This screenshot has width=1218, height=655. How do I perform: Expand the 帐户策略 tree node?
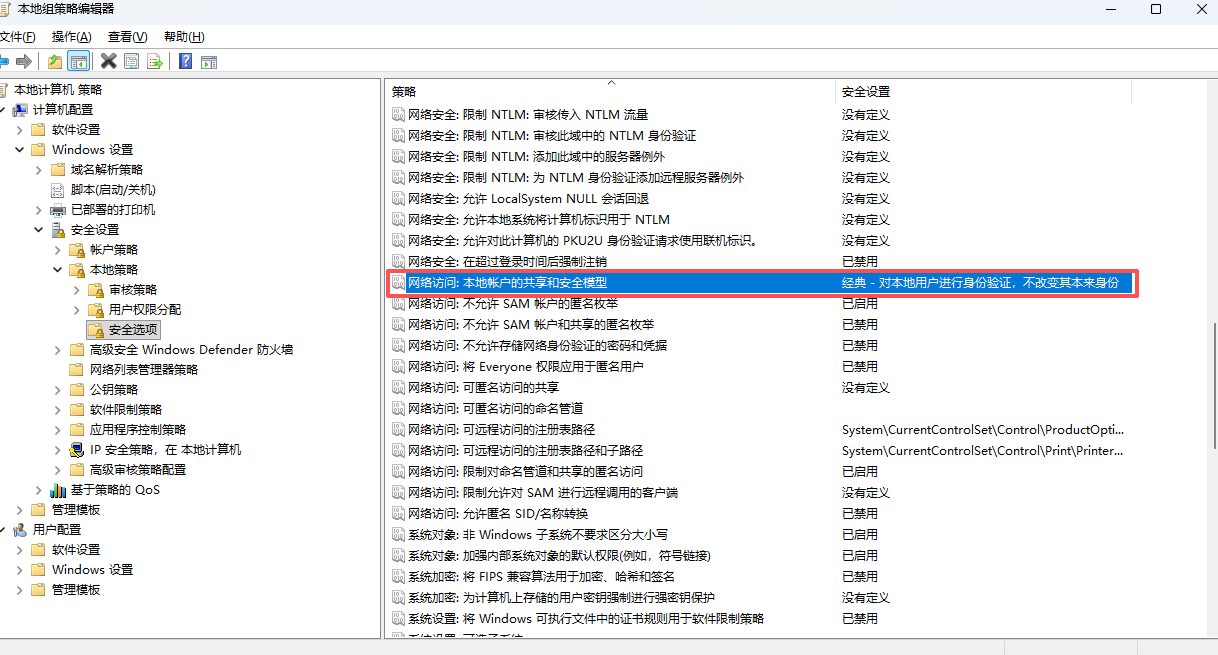click(58, 250)
